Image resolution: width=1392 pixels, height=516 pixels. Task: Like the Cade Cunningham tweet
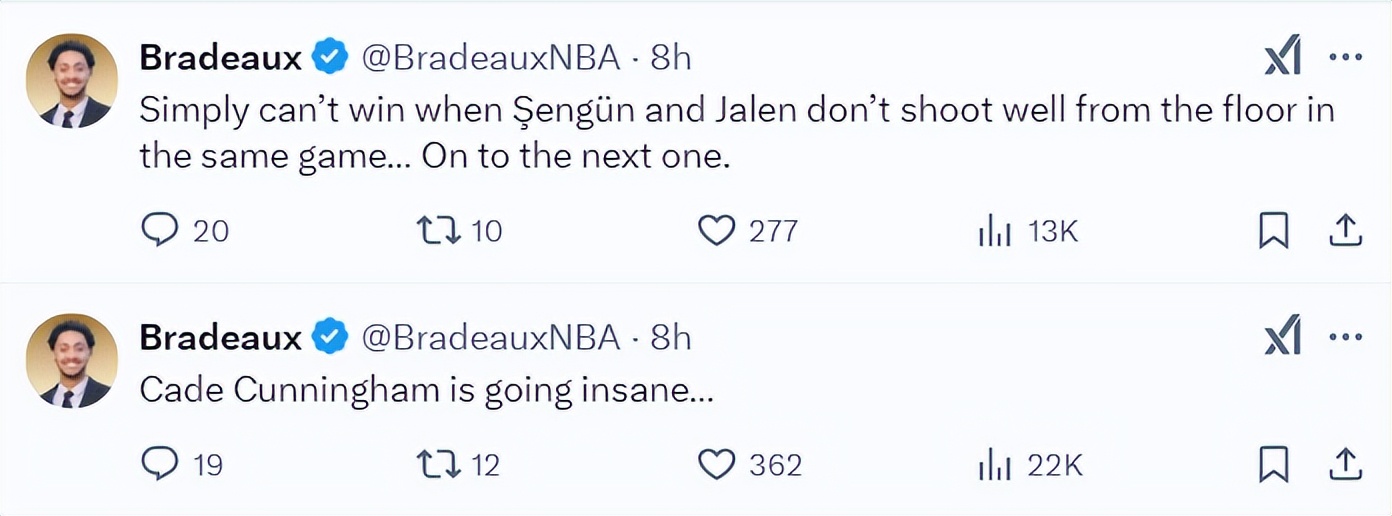click(716, 464)
